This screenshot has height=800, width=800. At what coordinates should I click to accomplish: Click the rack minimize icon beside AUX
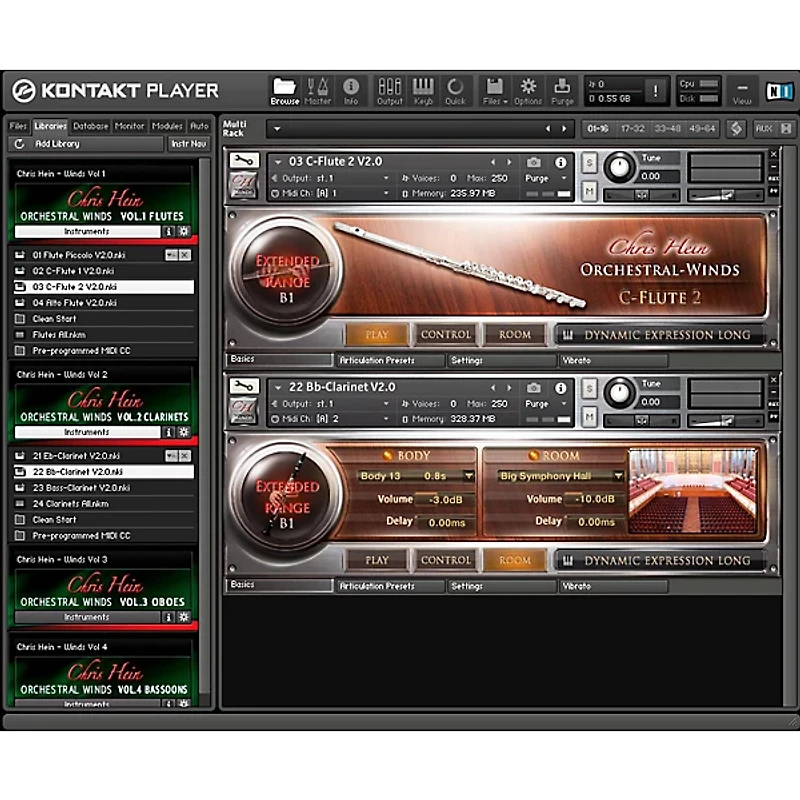[x=786, y=129]
